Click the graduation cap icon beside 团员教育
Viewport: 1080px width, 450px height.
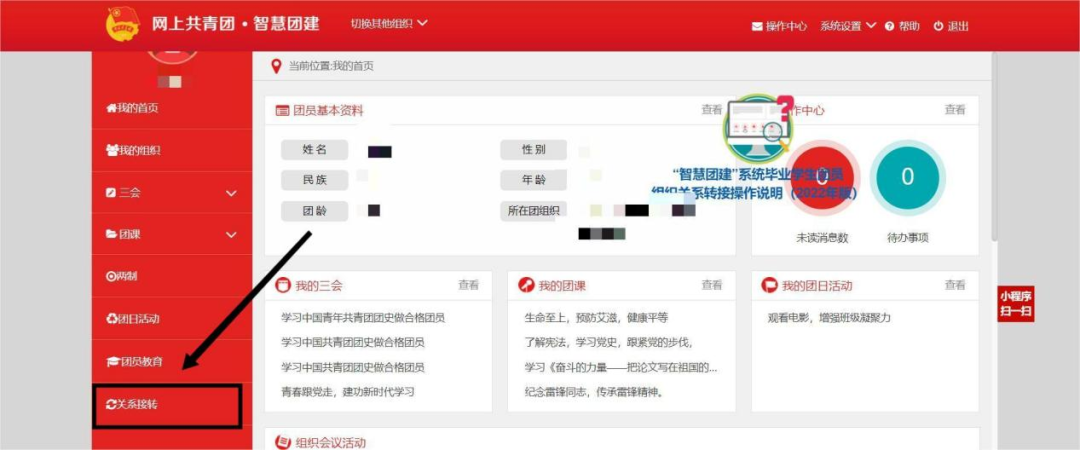(x=112, y=362)
